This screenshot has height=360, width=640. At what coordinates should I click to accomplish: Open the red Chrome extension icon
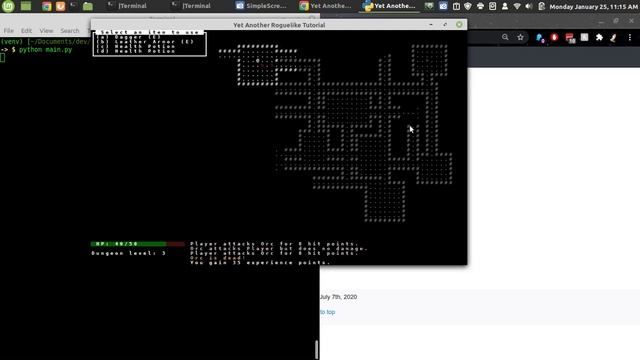click(554, 37)
